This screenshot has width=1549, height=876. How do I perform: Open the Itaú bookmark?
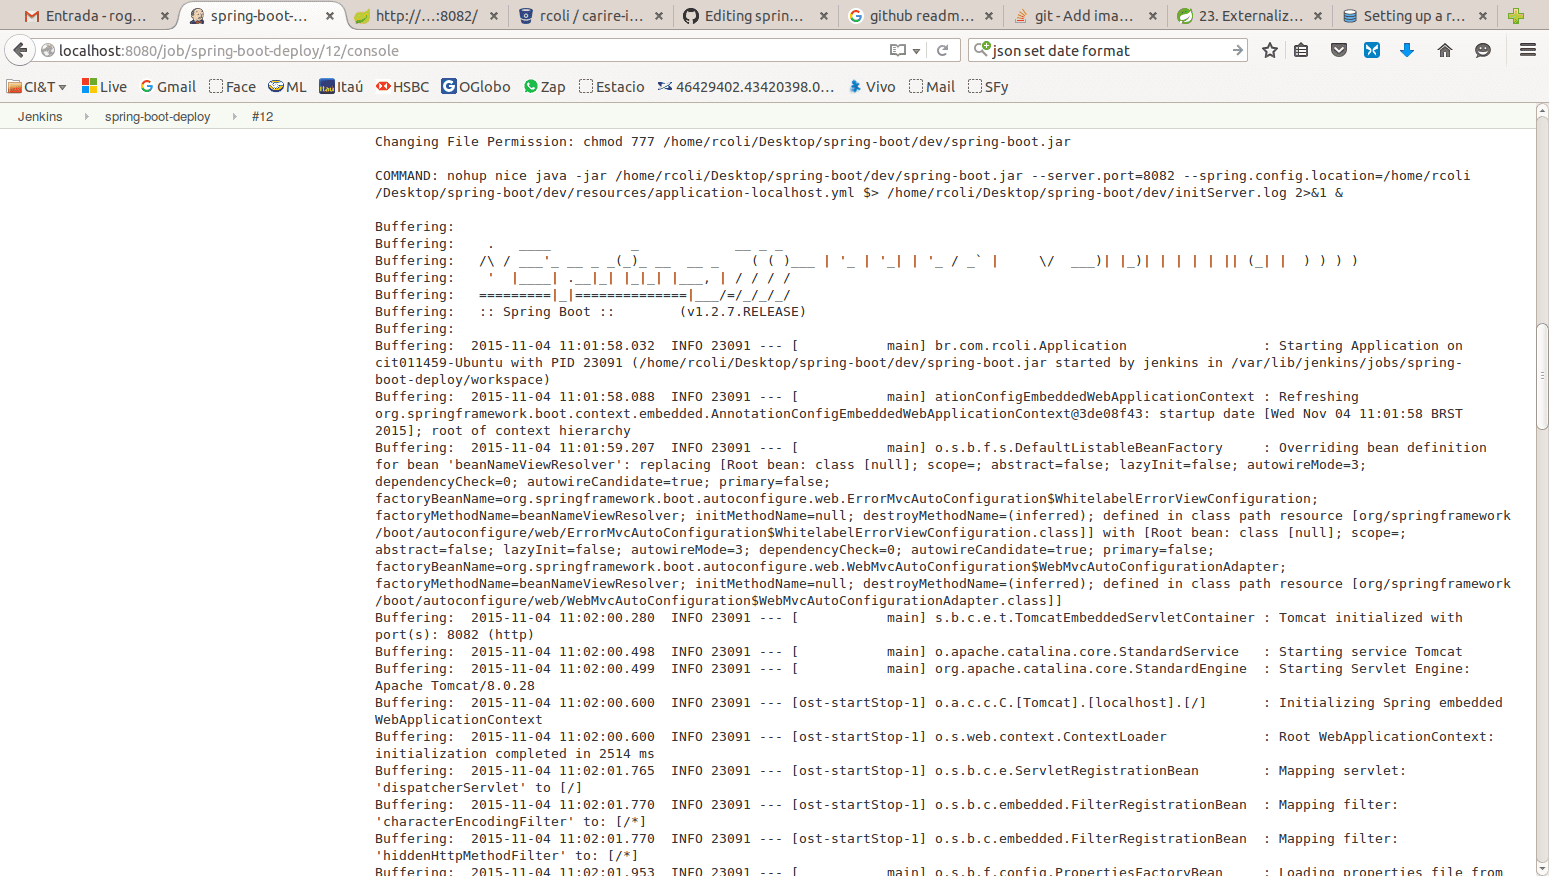click(341, 87)
